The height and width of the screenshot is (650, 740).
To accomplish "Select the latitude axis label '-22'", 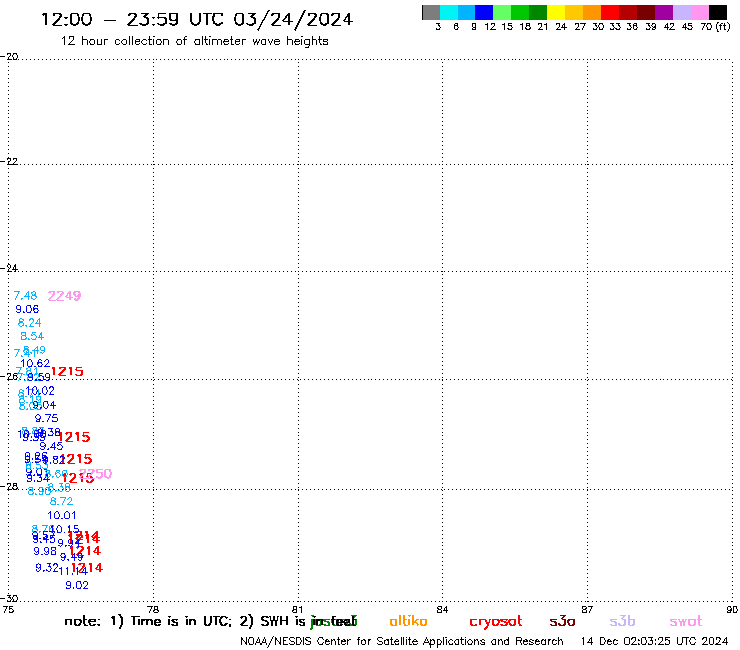I will pos(9,161).
